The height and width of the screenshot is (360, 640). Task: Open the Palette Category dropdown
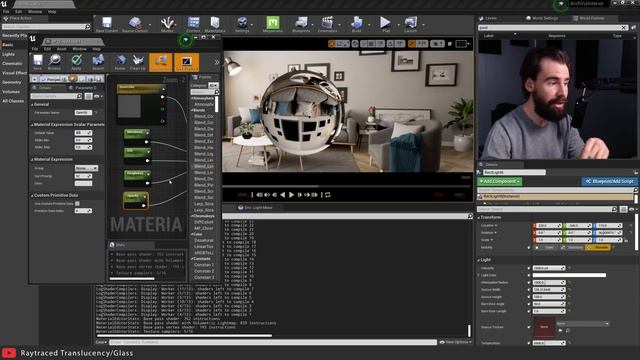tap(213, 85)
